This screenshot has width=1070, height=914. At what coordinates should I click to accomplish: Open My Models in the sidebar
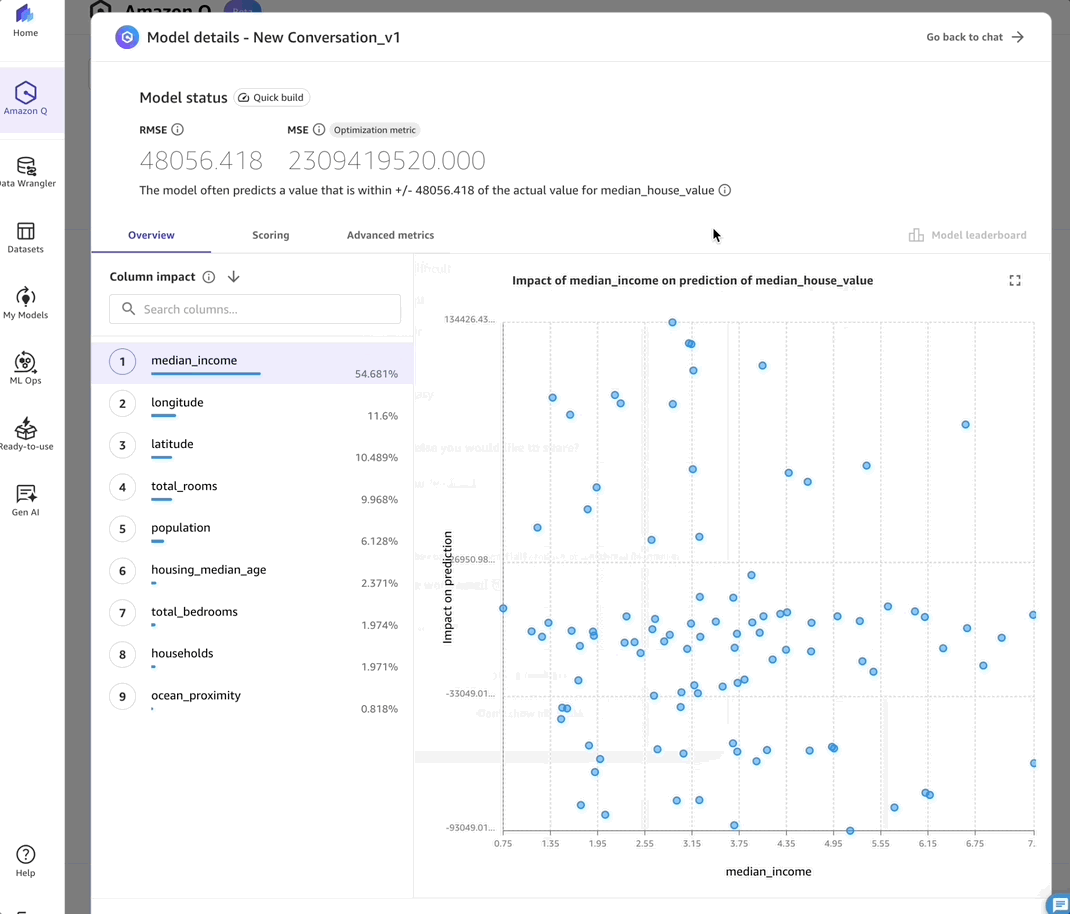tap(25, 303)
